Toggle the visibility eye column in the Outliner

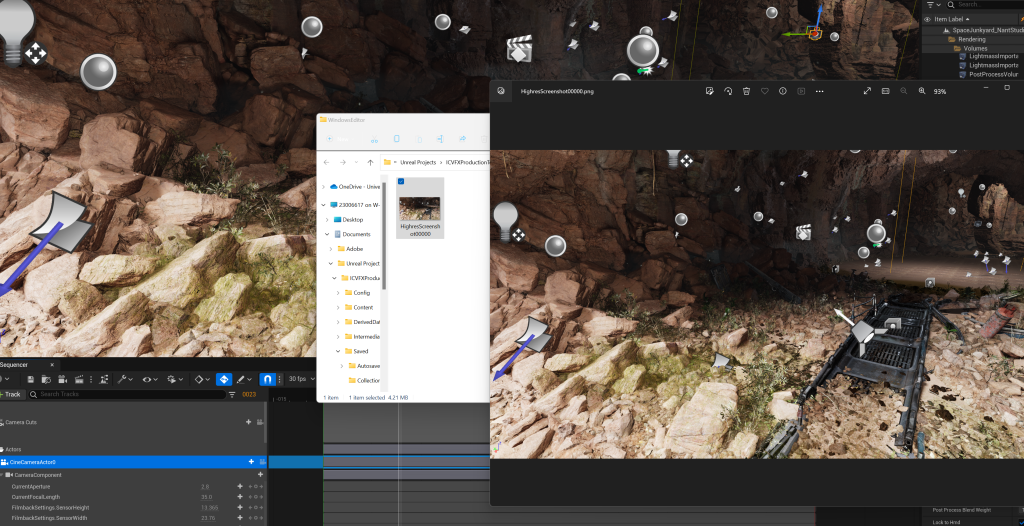(x=927, y=20)
